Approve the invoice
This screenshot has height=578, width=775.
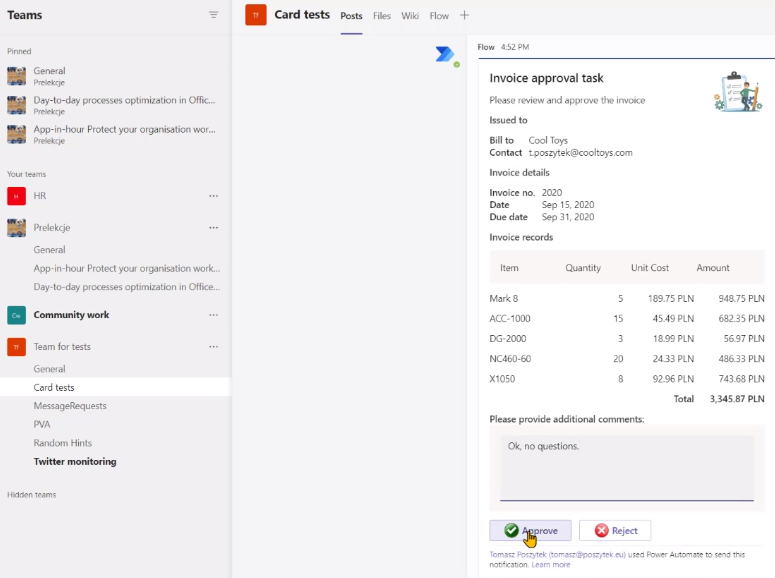[x=530, y=531]
